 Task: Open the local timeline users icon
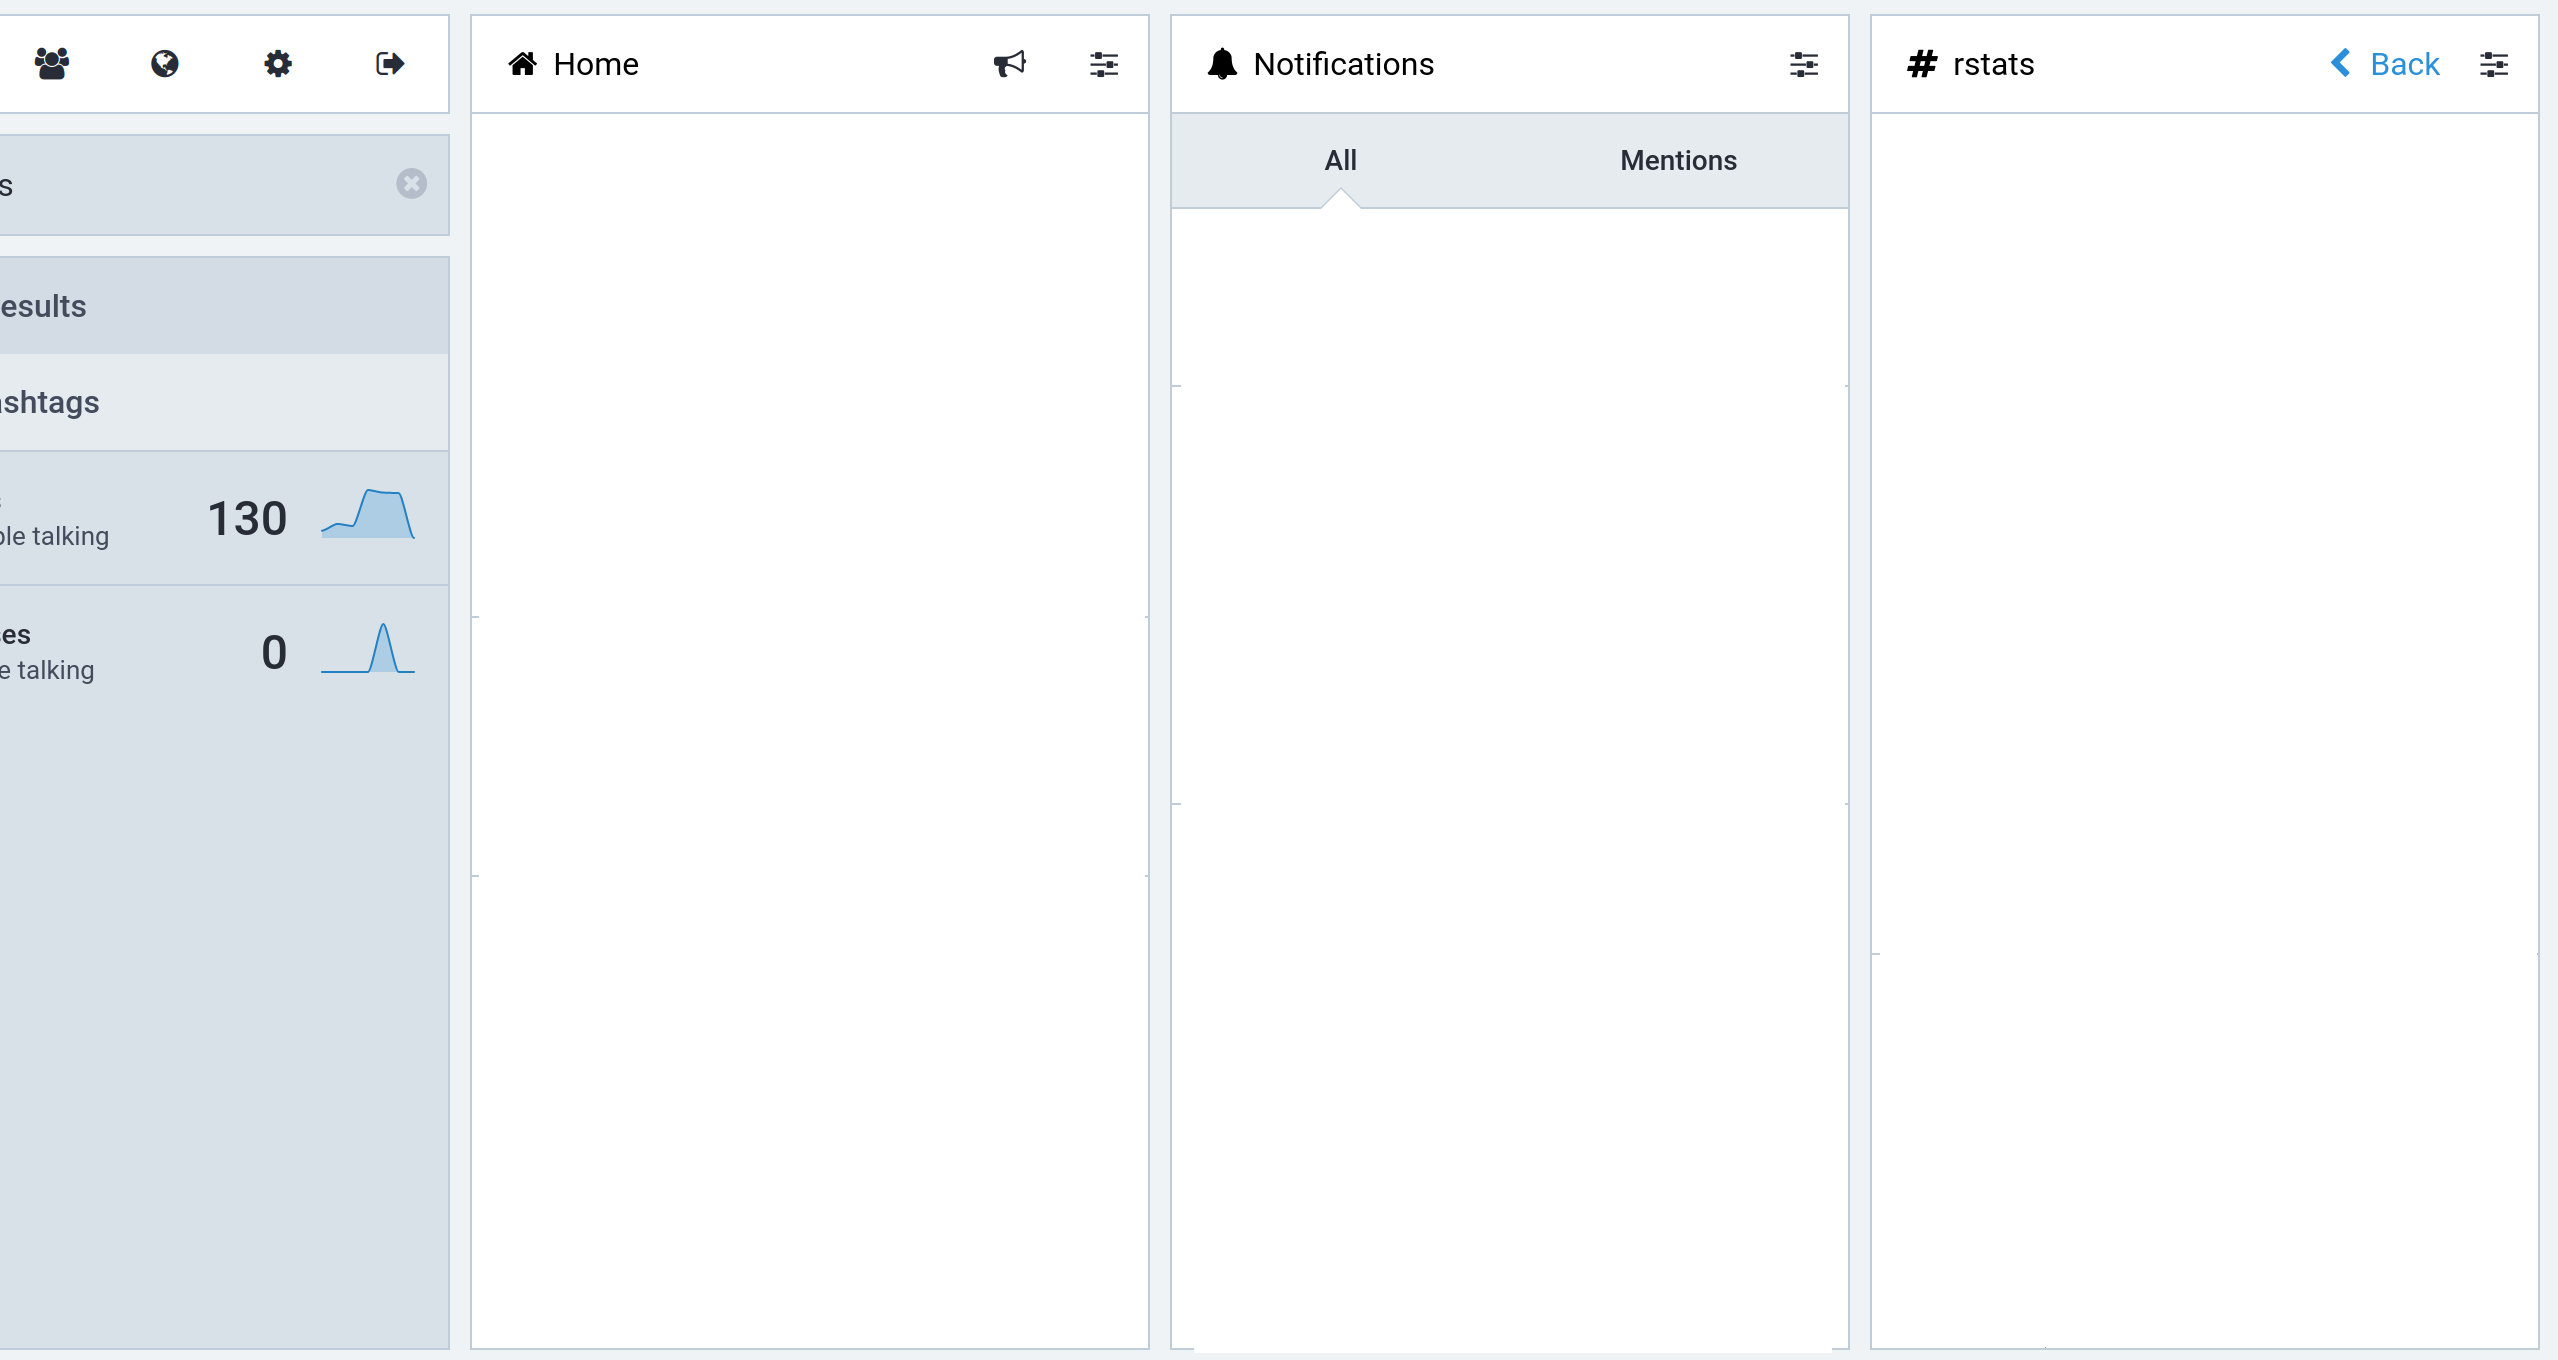pos(52,64)
